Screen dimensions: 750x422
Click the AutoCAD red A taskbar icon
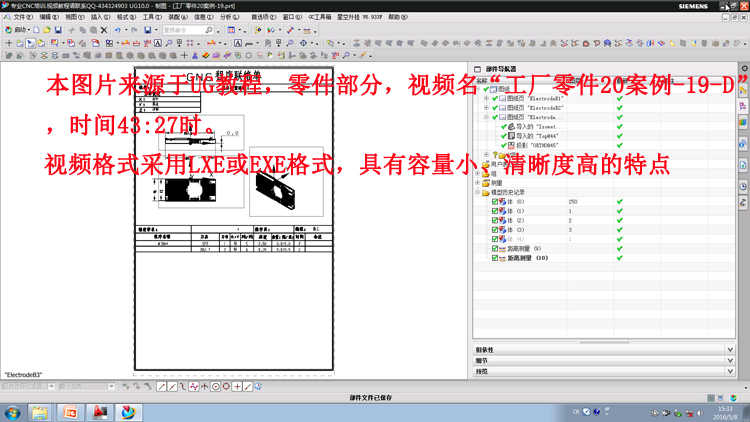[x=99, y=412]
